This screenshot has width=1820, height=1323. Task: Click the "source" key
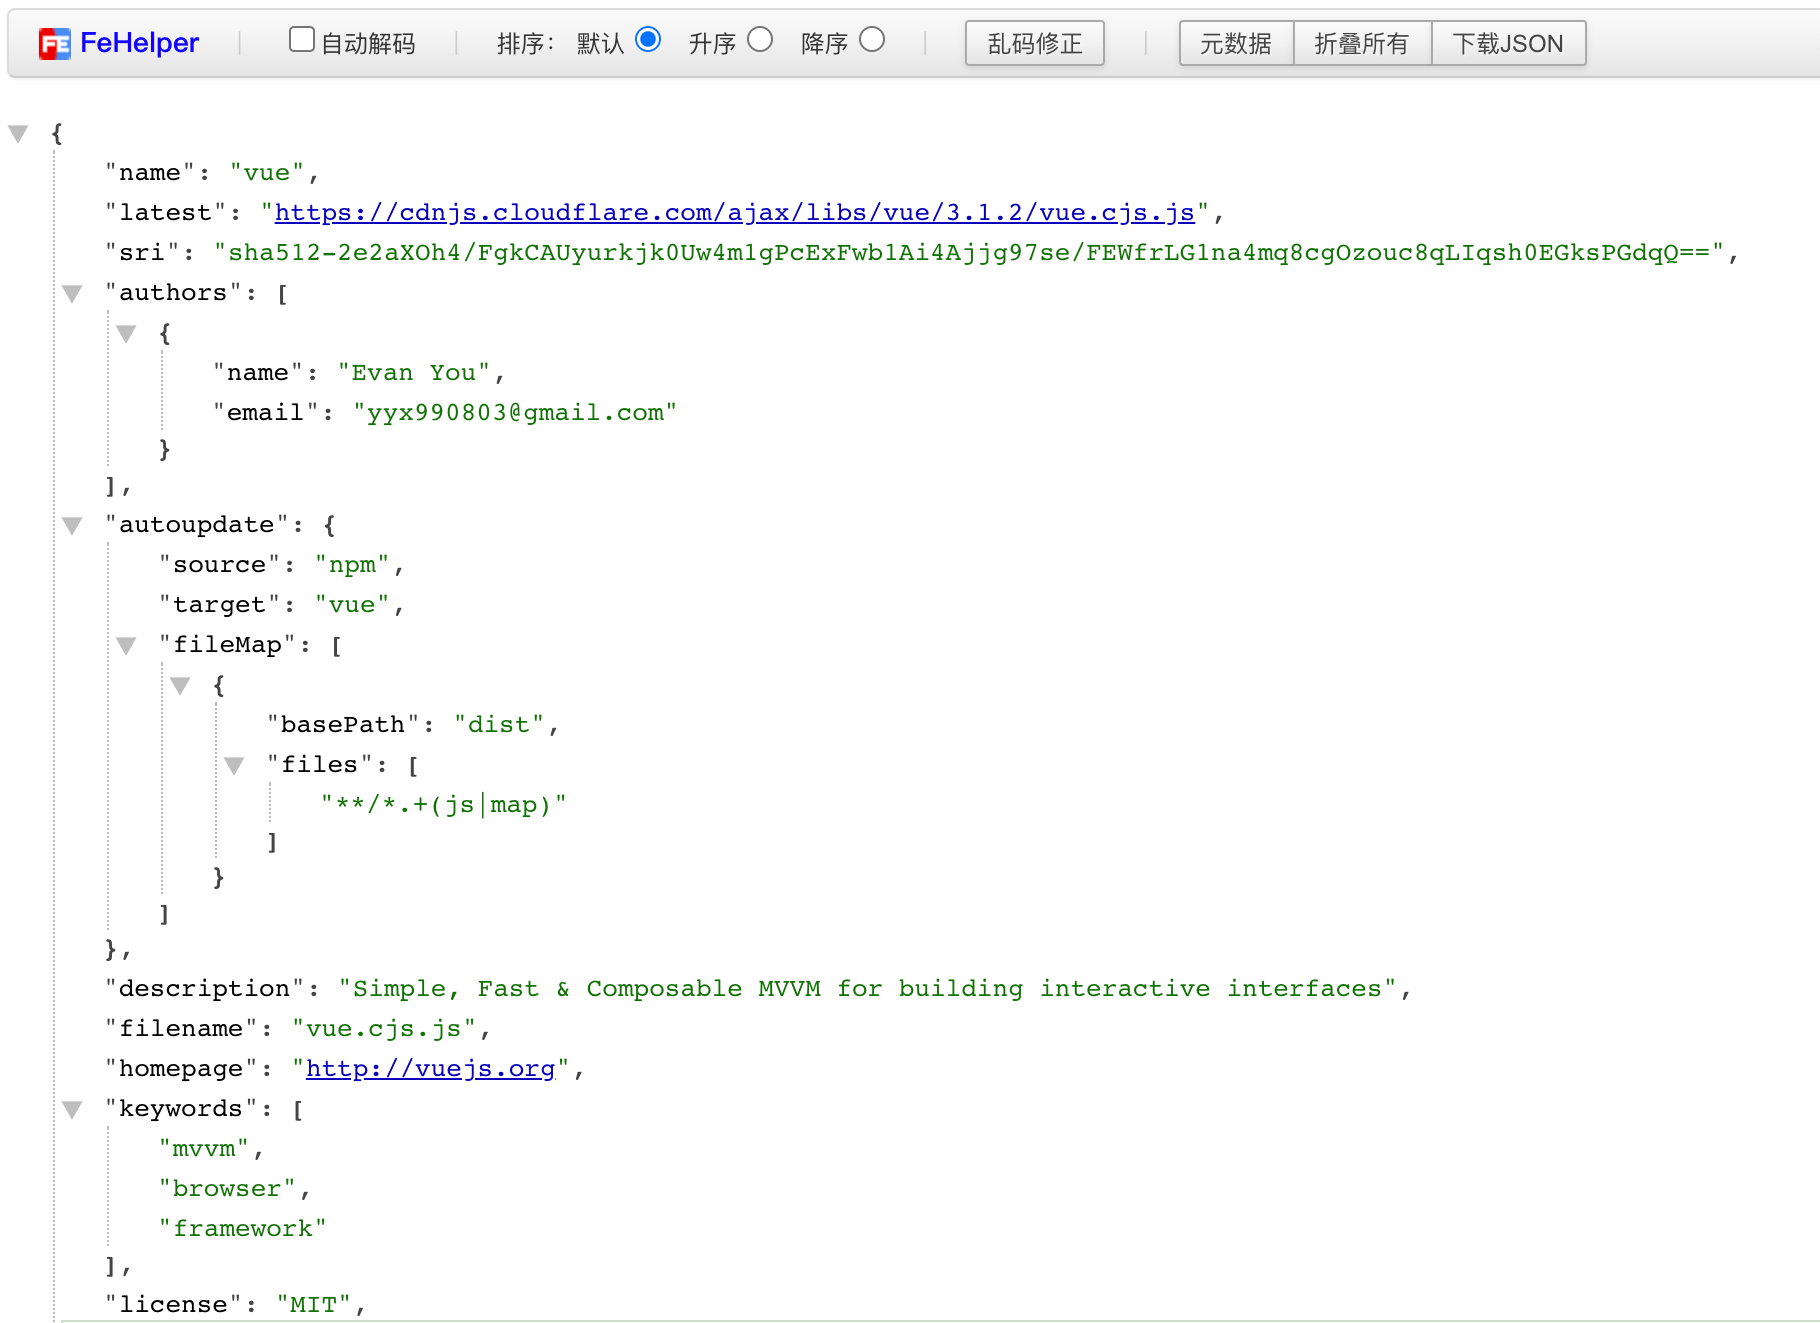220,565
